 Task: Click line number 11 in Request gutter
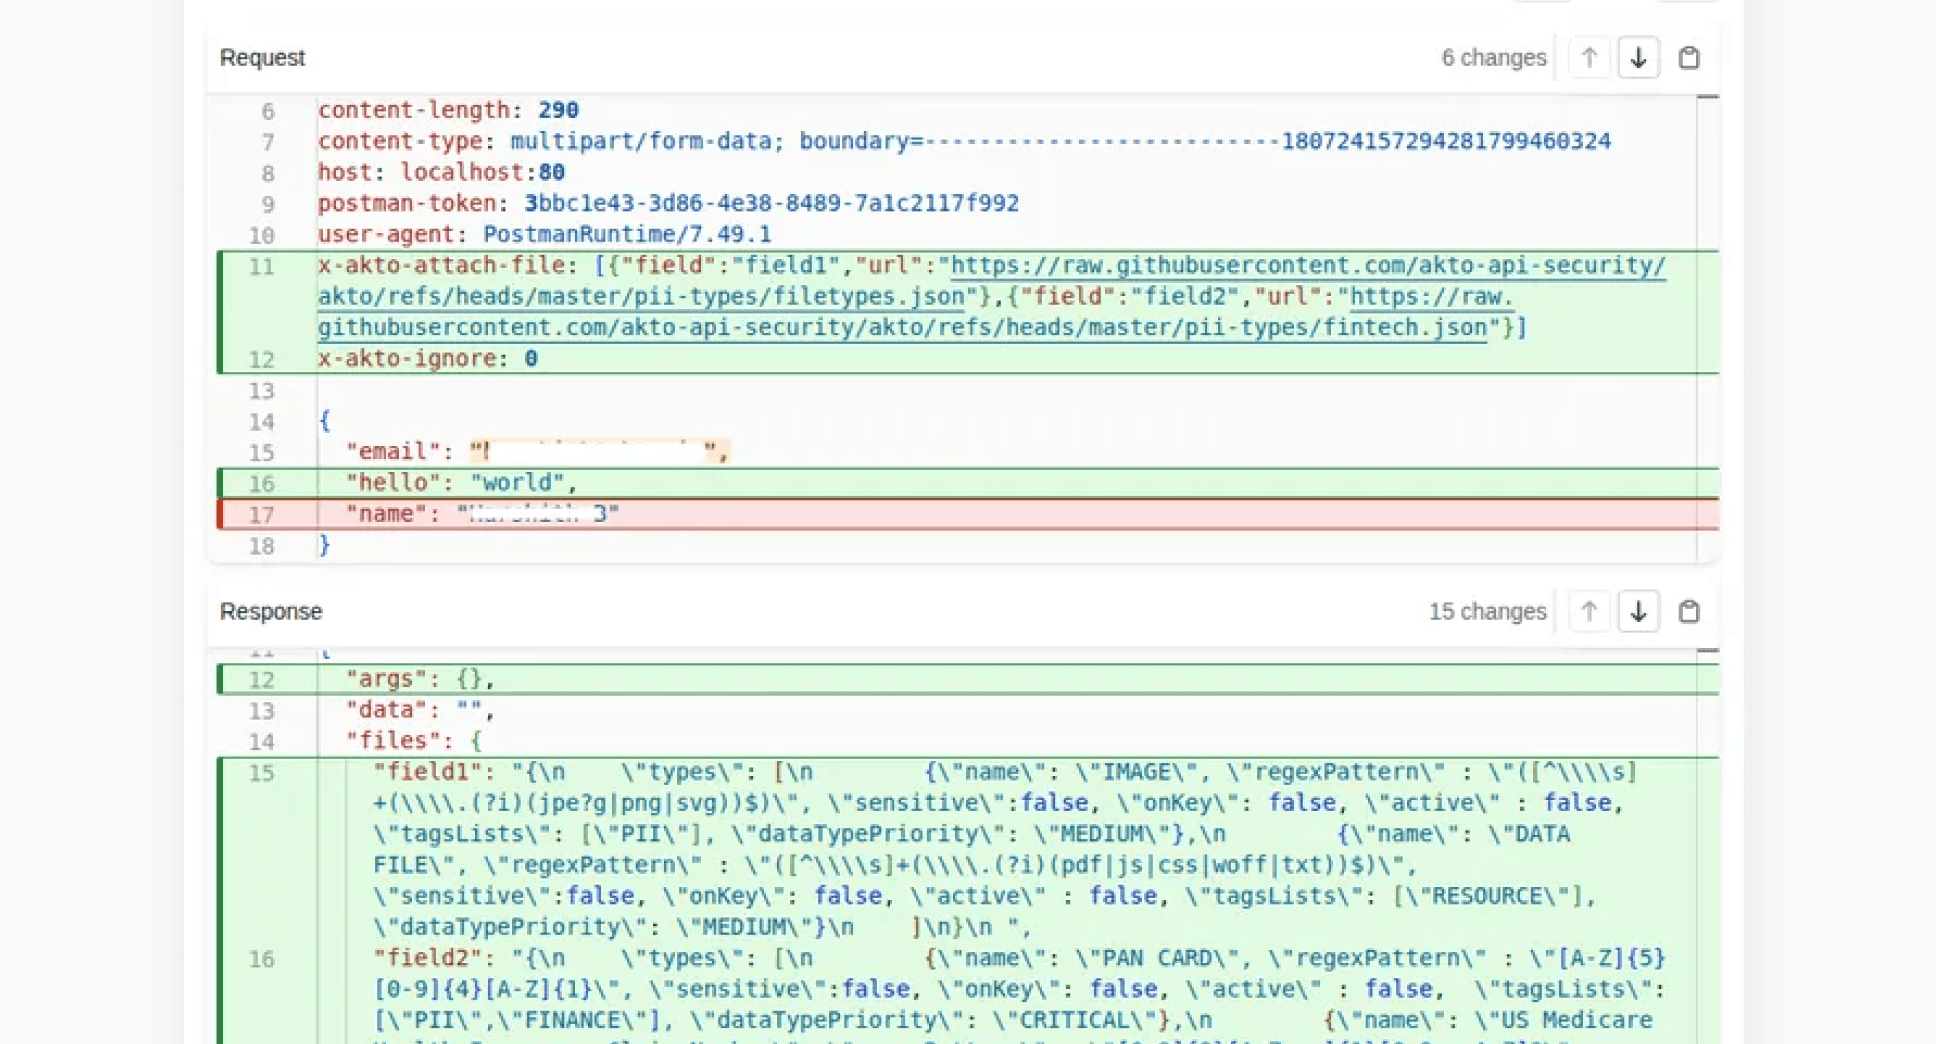262,266
